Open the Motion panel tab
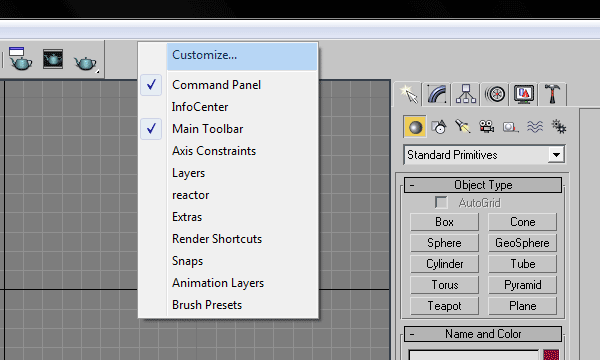This screenshot has height=360, width=600. 495,94
